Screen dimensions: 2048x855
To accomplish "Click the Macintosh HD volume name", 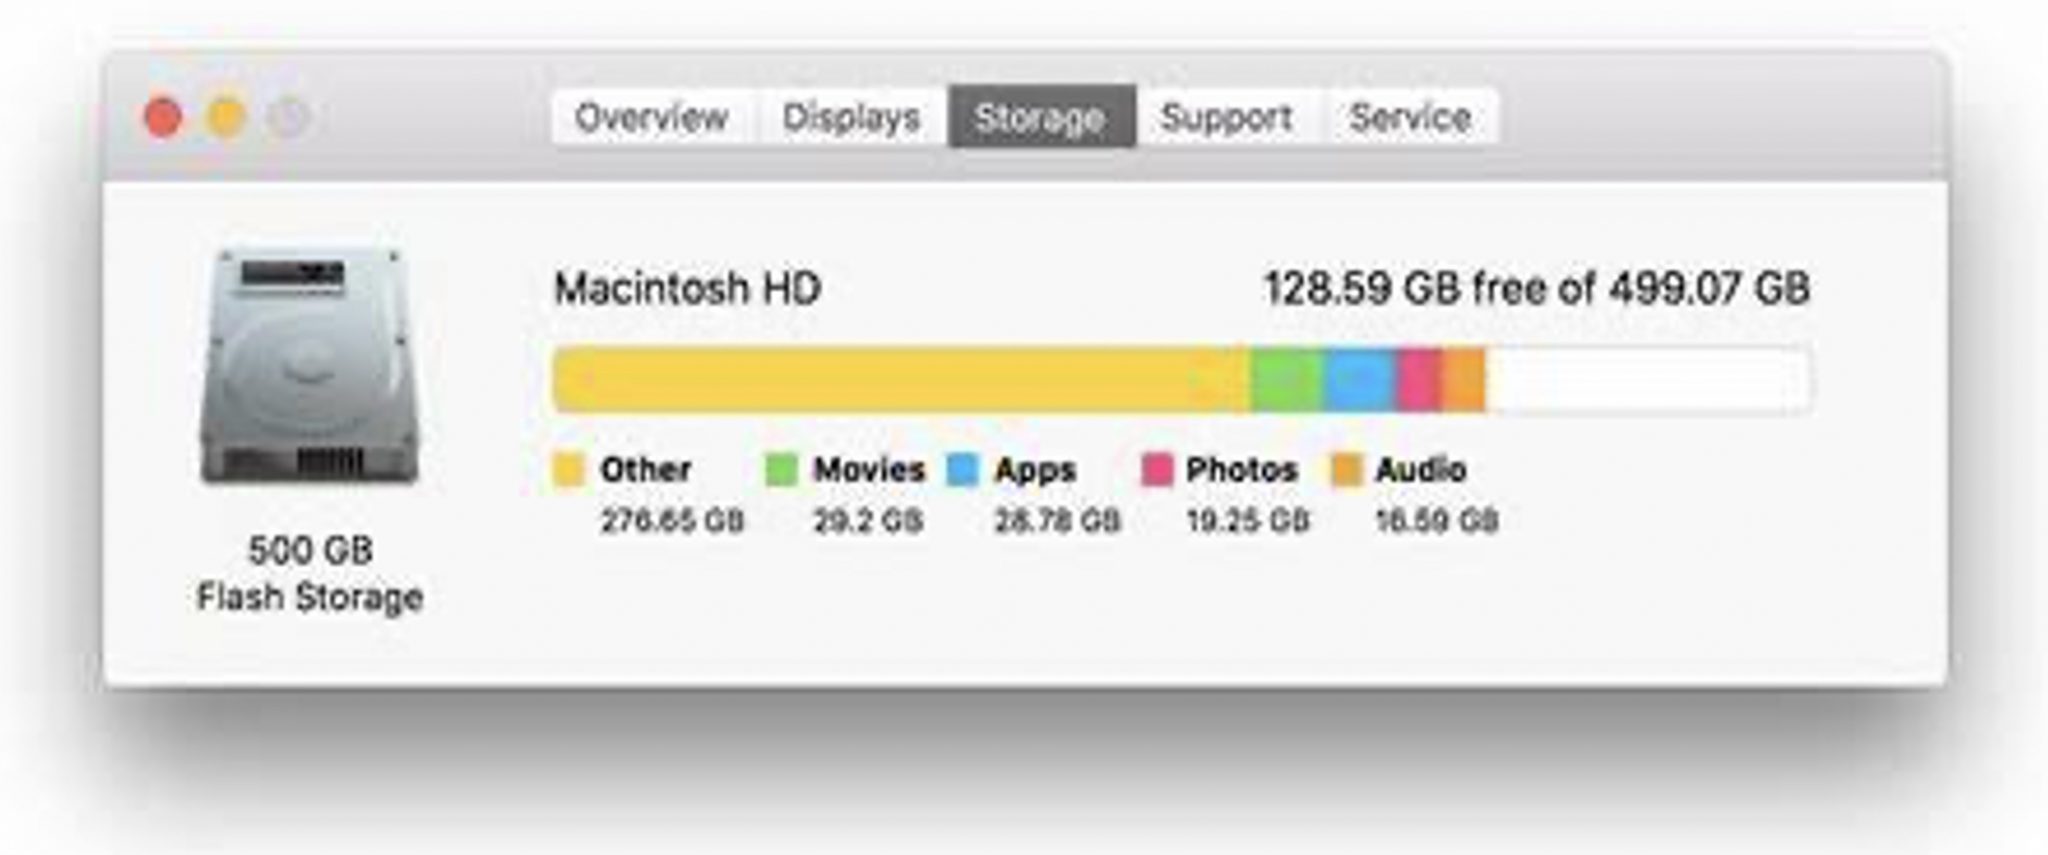I will point(688,289).
